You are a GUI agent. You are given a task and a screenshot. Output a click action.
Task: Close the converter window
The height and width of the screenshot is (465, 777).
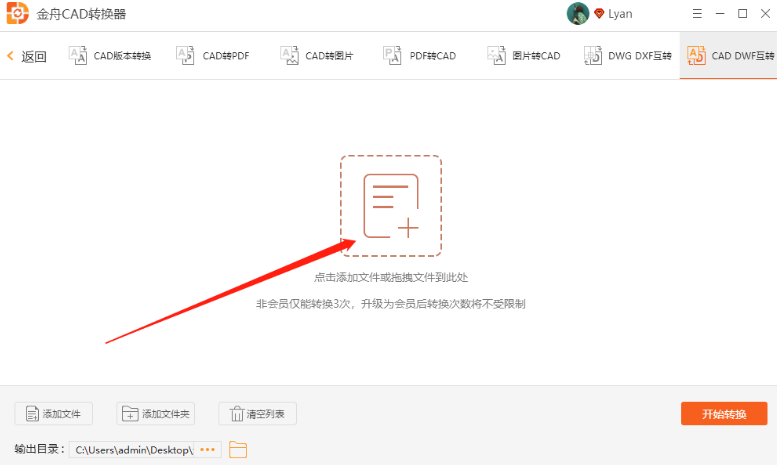(x=766, y=14)
